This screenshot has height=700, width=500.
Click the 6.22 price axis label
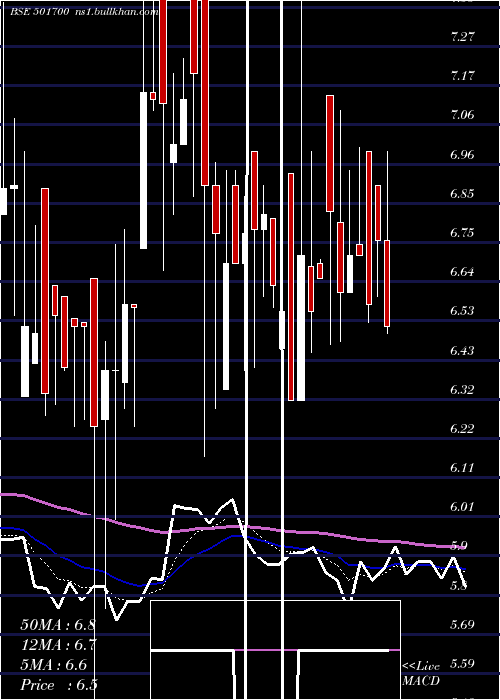462,429
